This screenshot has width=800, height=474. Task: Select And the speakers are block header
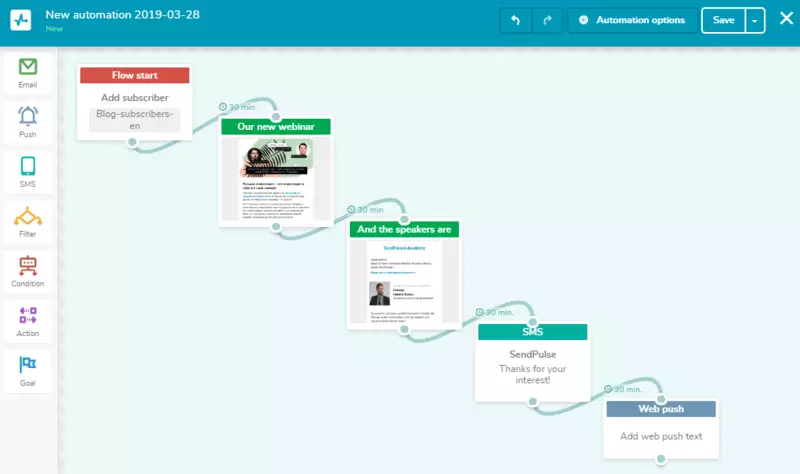coord(404,230)
